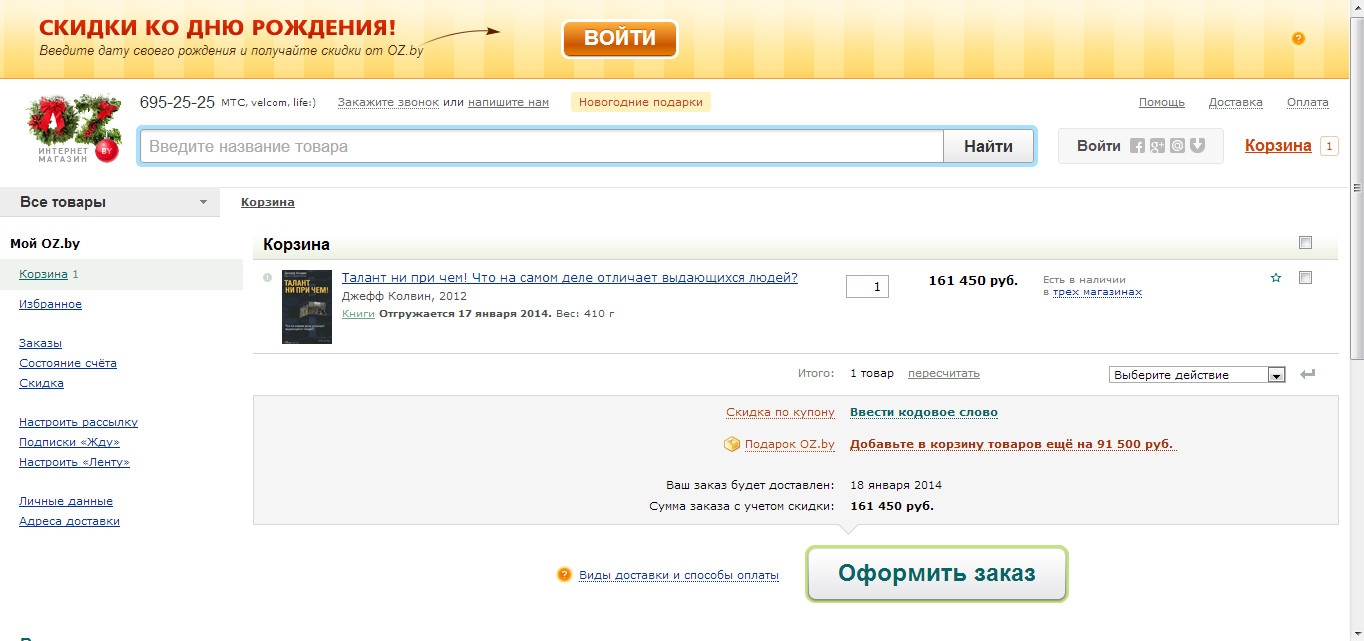Click the orange ВОЙТИ banner button

pyautogui.click(x=620, y=39)
